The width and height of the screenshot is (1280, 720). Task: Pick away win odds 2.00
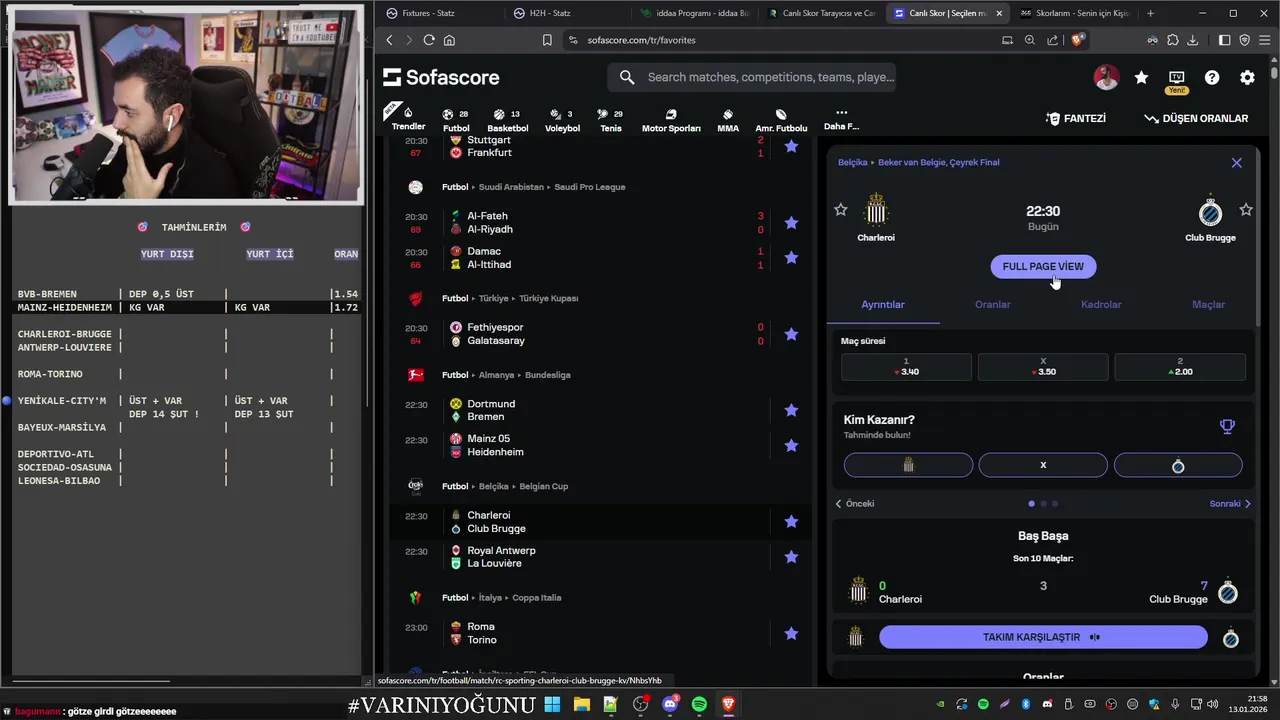pos(1180,367)
